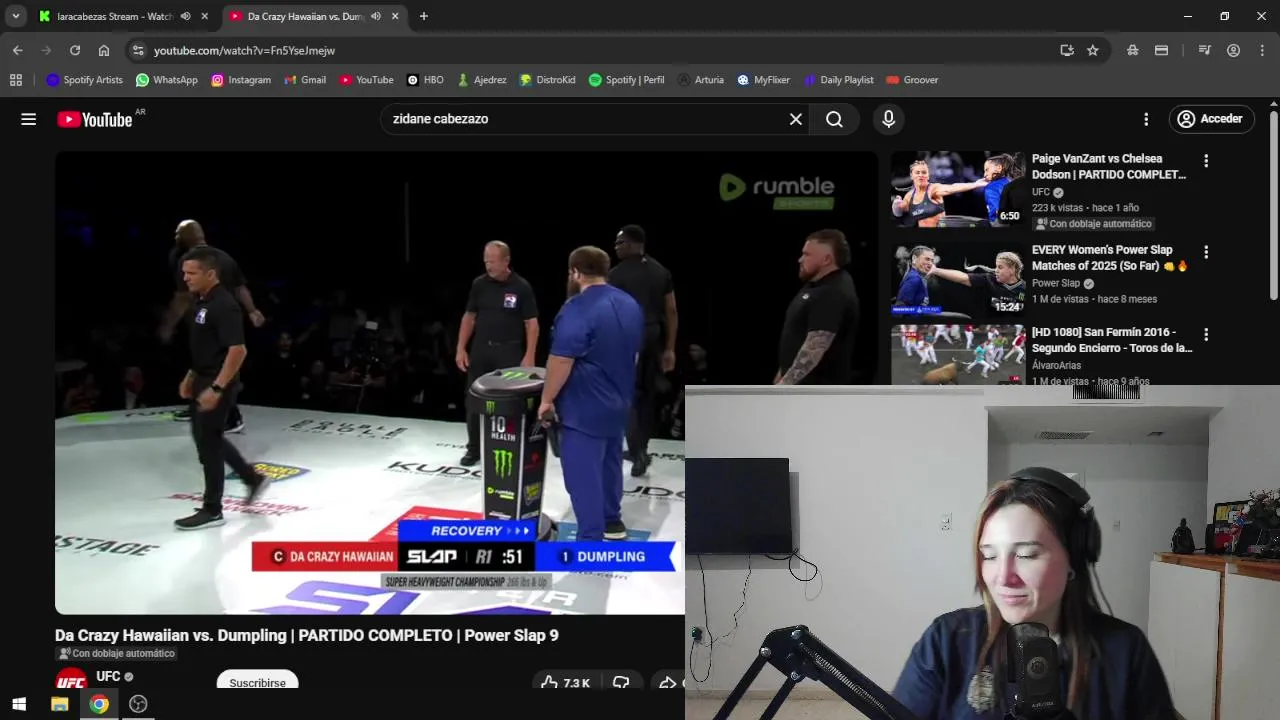Open a new browser tab
This screenshot has height=720, width=1280.
[x=424, y=16]
